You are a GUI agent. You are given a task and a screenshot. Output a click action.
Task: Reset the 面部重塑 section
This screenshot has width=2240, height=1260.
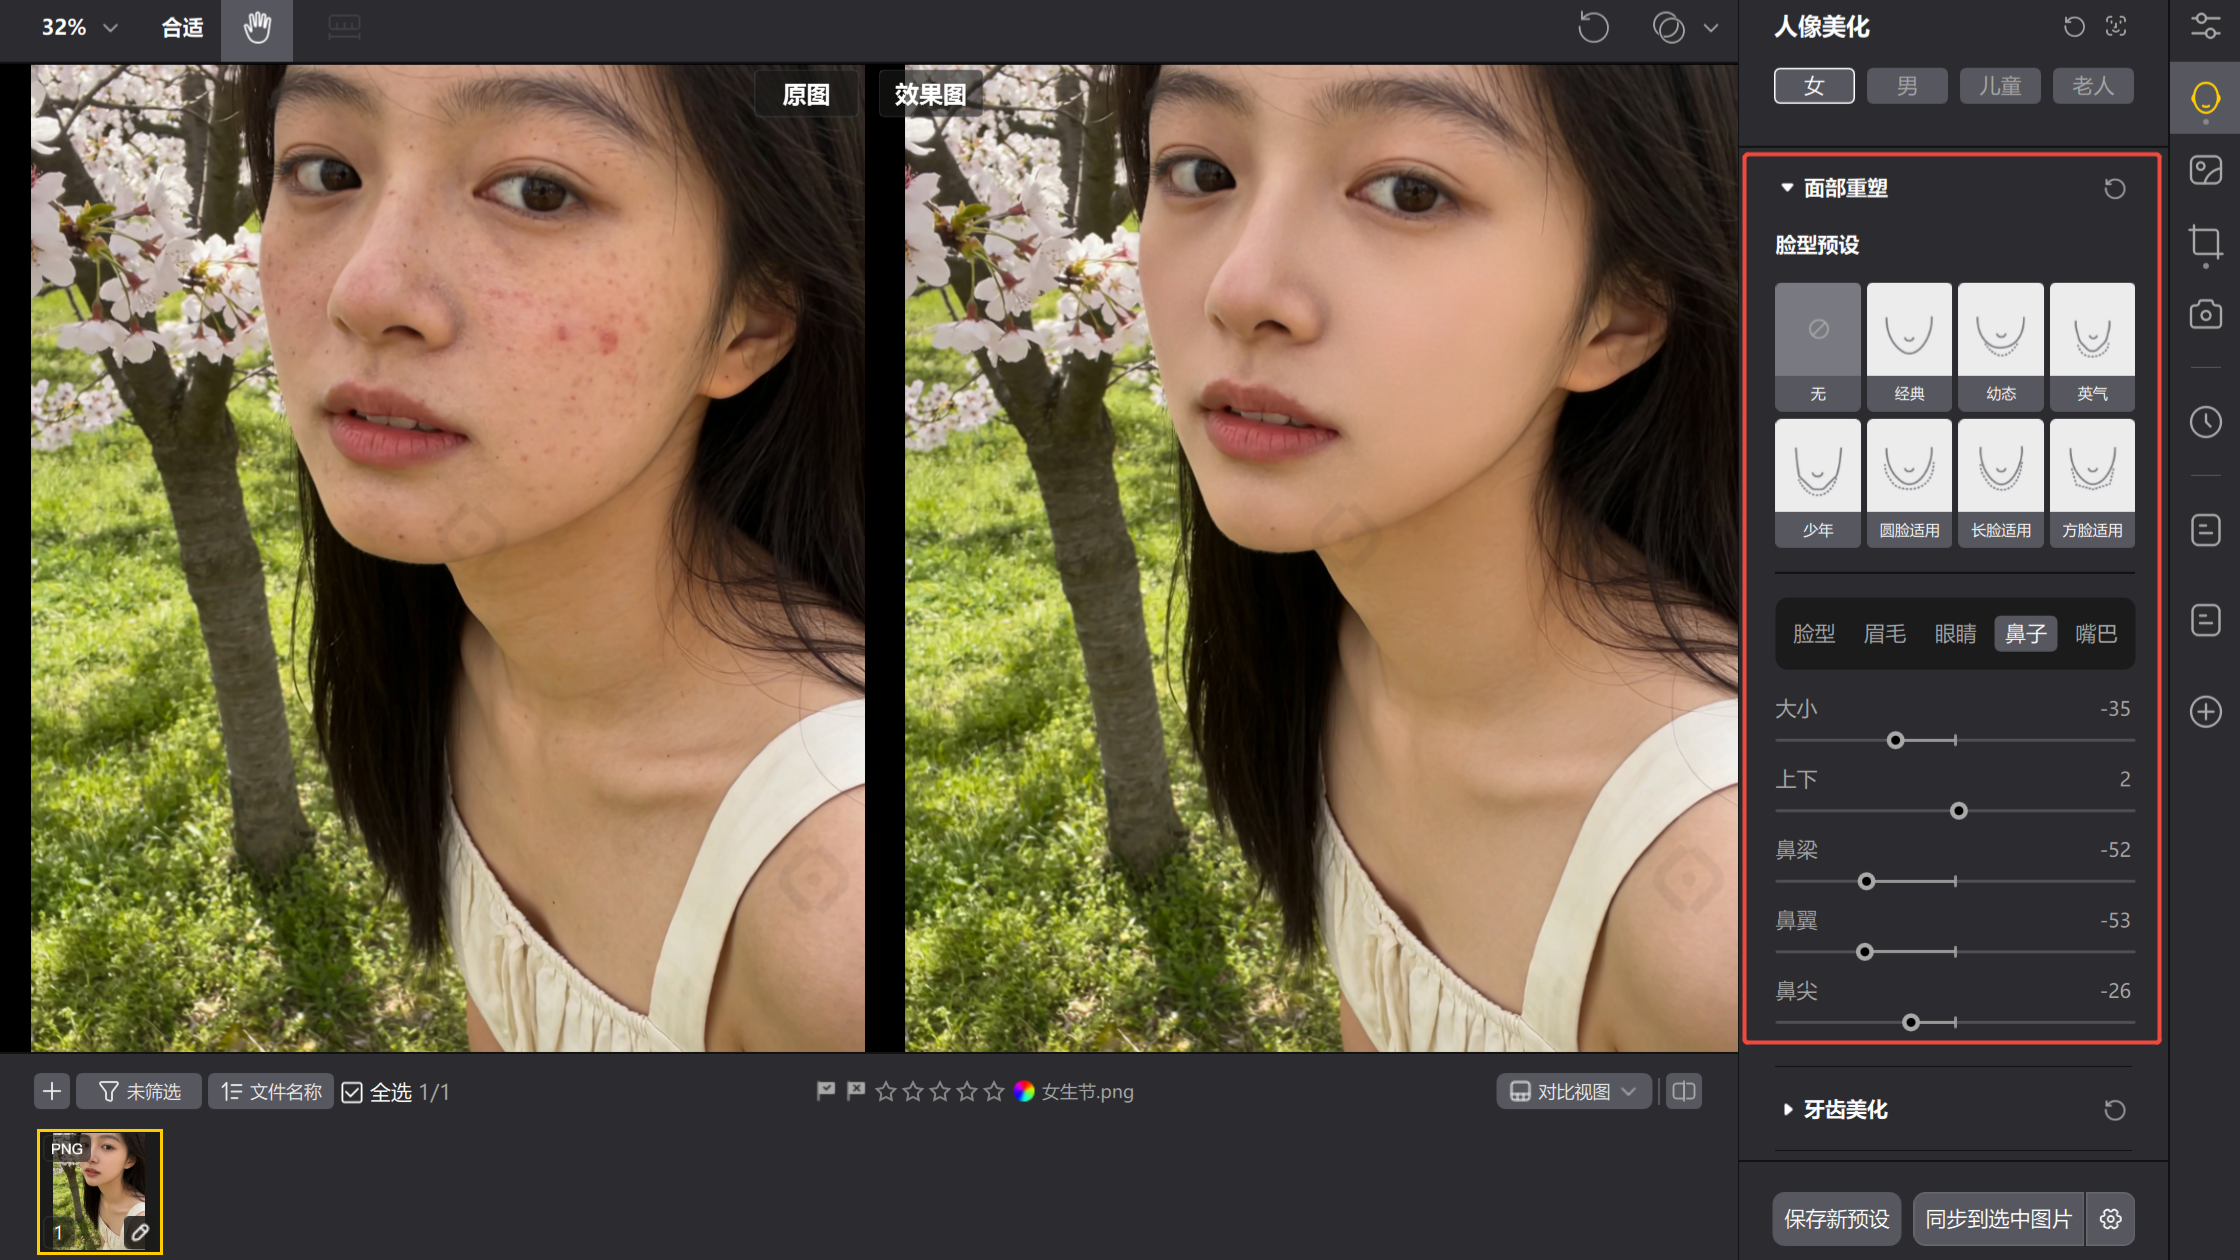[2114, 188]
